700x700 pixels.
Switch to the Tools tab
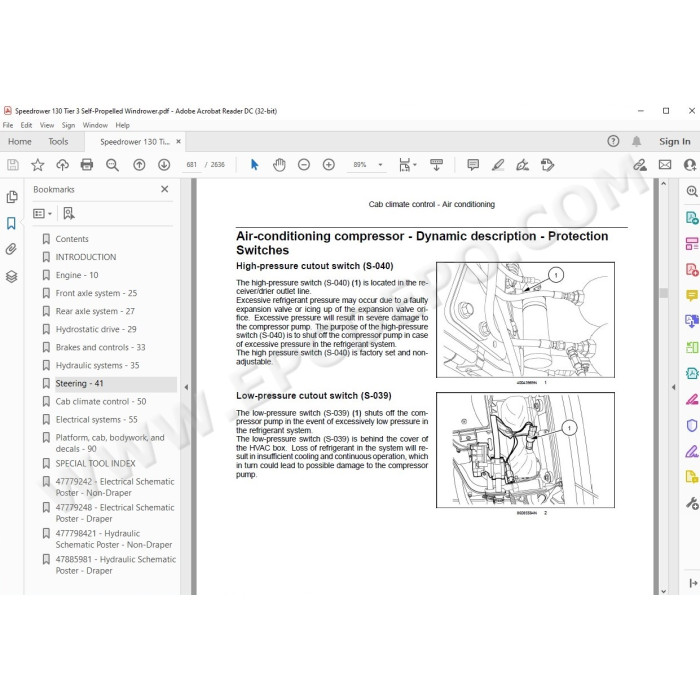(58, 142)
